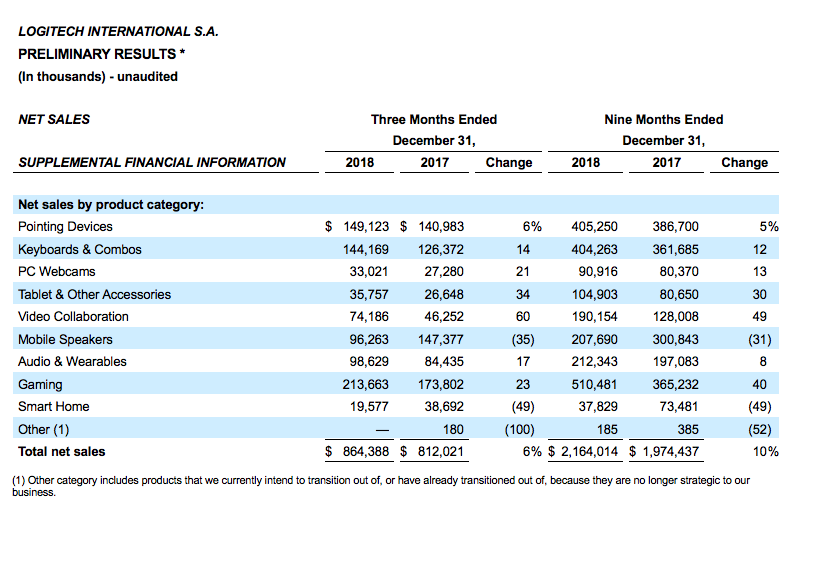Screen dimensions: 824x563
Task: Click Smart Home value 38,692
Action: 444,407
